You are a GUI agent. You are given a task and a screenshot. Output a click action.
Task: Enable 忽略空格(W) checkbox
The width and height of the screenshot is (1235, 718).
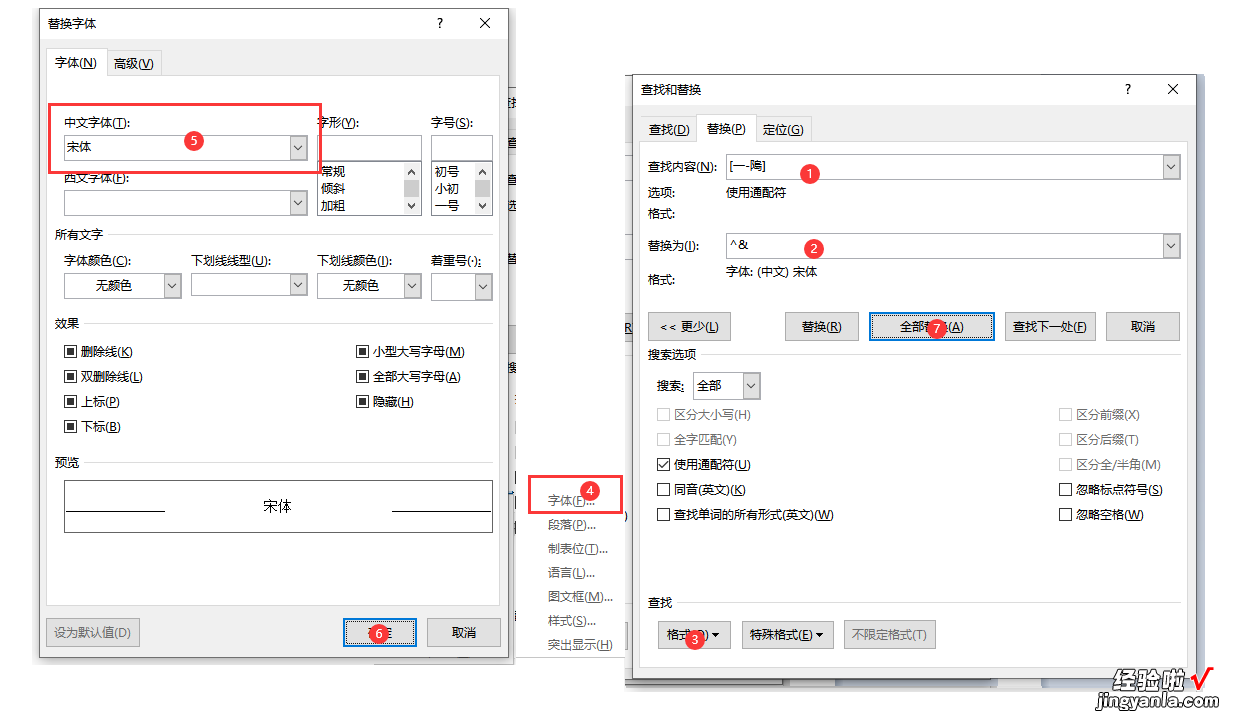click(1066, 515)
